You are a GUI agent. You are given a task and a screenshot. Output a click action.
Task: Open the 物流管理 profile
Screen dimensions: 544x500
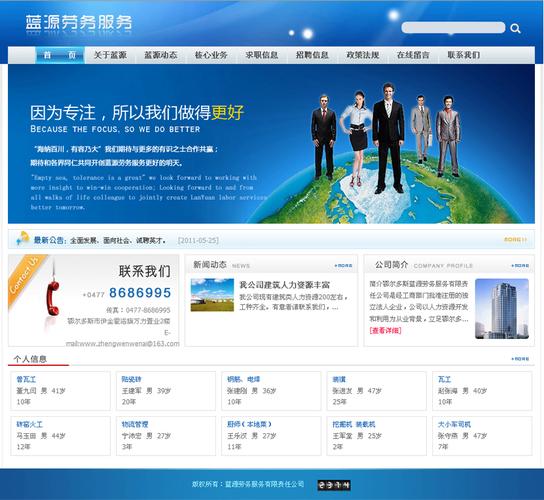point(135,424)
